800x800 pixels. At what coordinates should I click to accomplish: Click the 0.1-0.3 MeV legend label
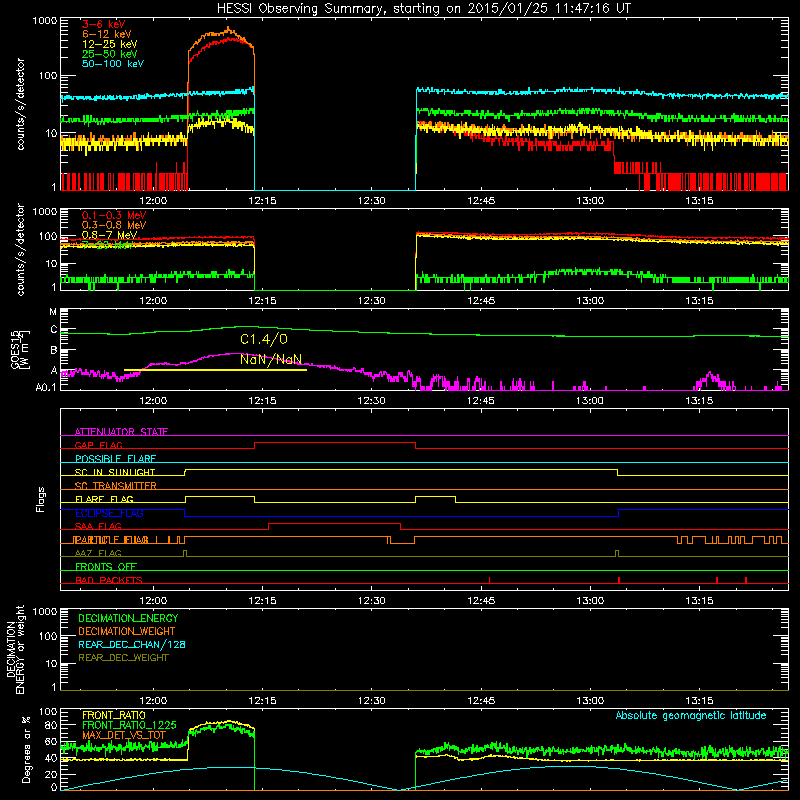click(x=114, y=215)
